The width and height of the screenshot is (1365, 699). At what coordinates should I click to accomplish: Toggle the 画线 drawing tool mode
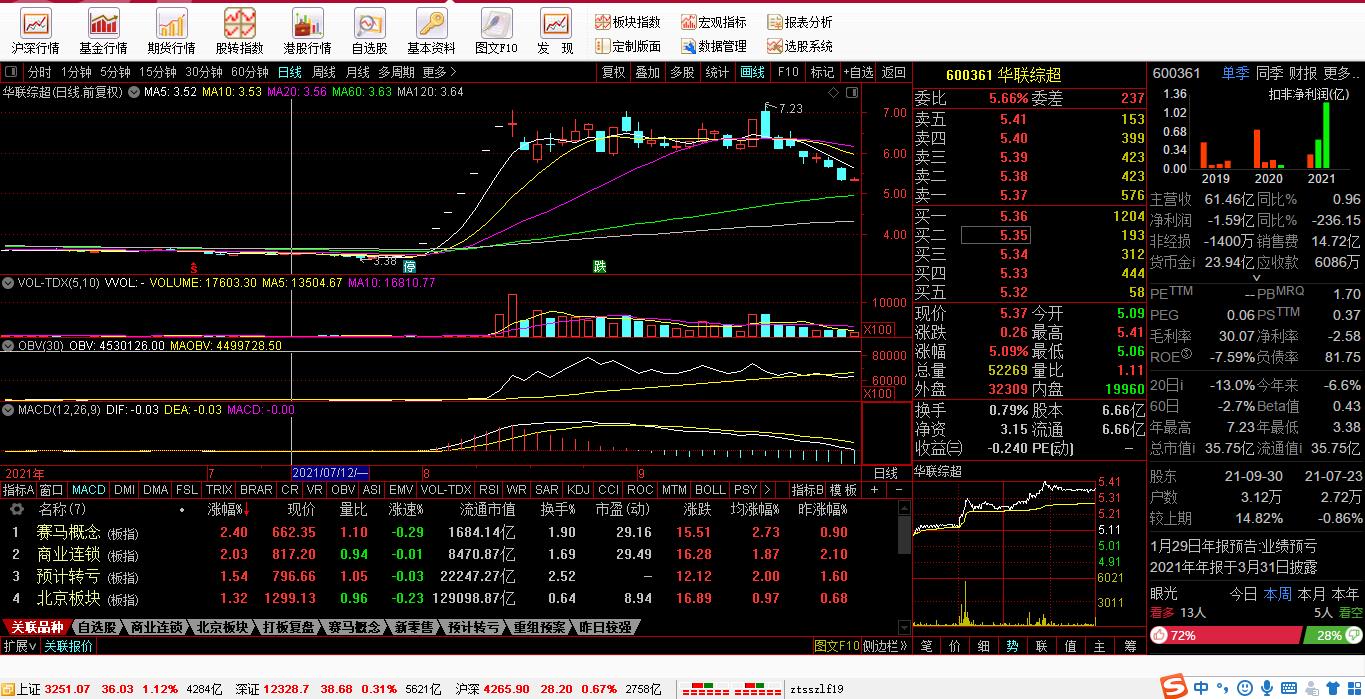point(752,72)
